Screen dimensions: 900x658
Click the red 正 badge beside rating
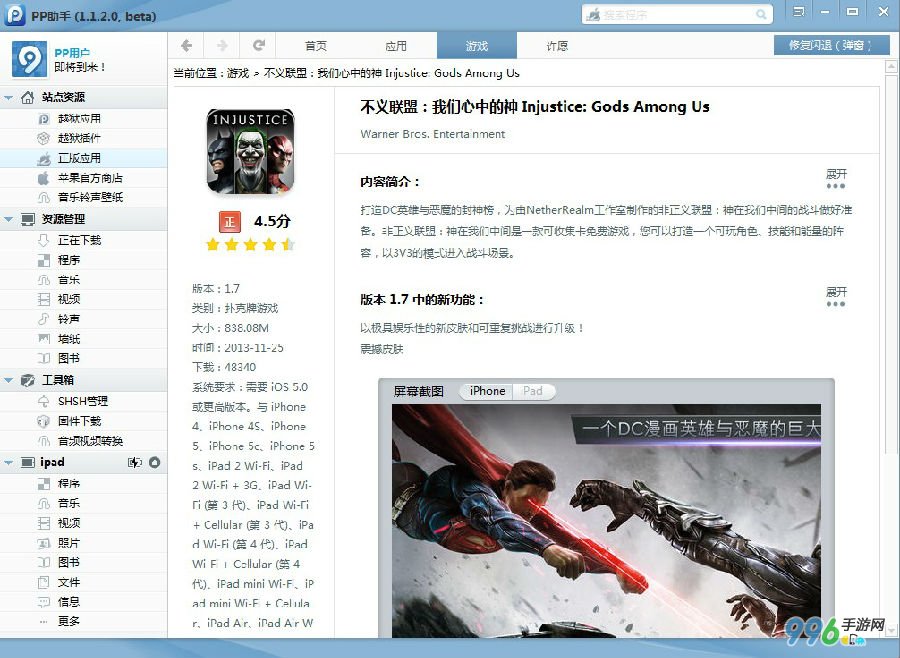click(230, 221)
